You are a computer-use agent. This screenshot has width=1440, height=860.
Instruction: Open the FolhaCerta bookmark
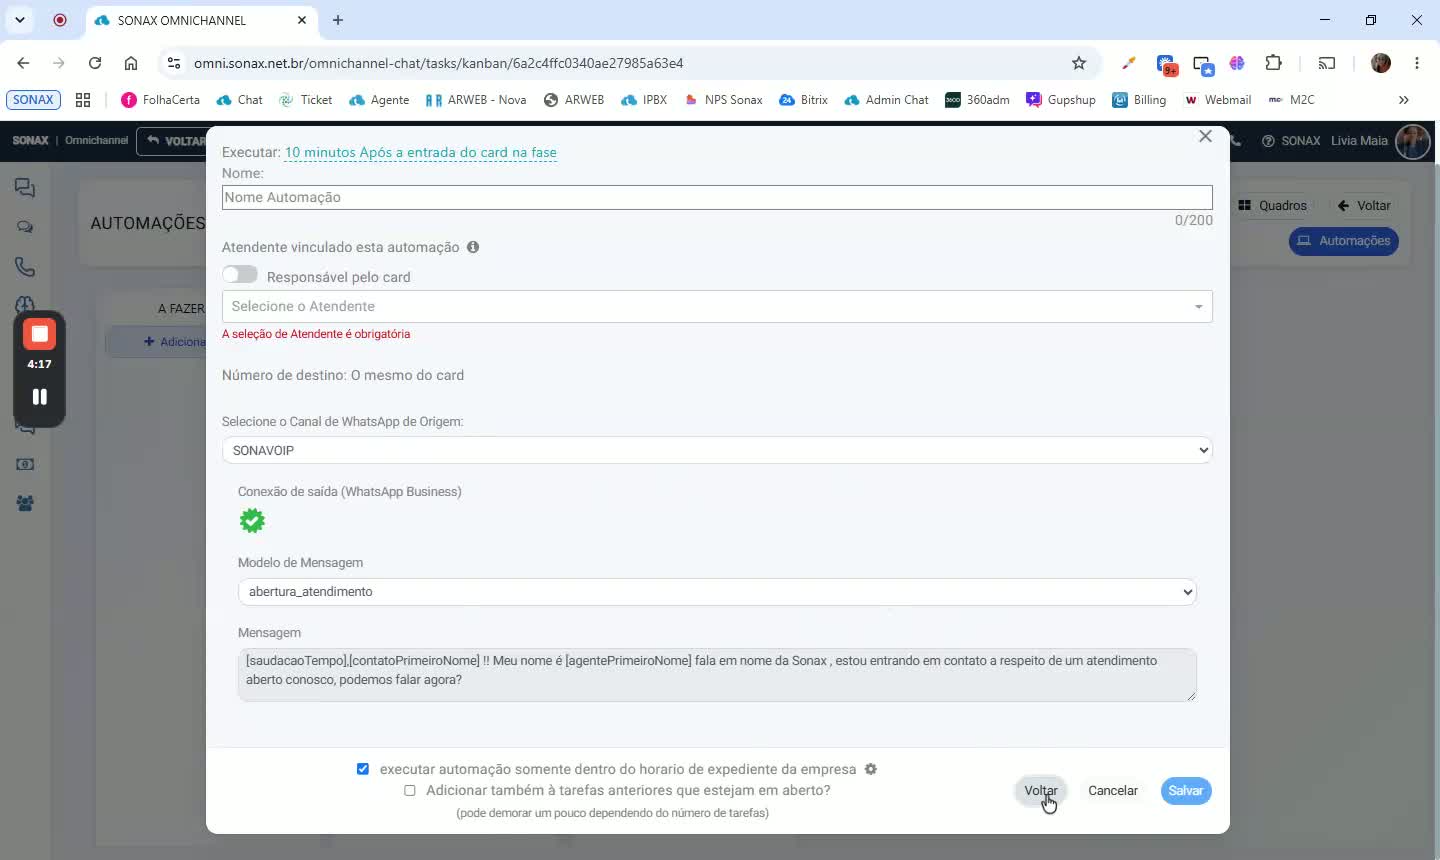160,100
